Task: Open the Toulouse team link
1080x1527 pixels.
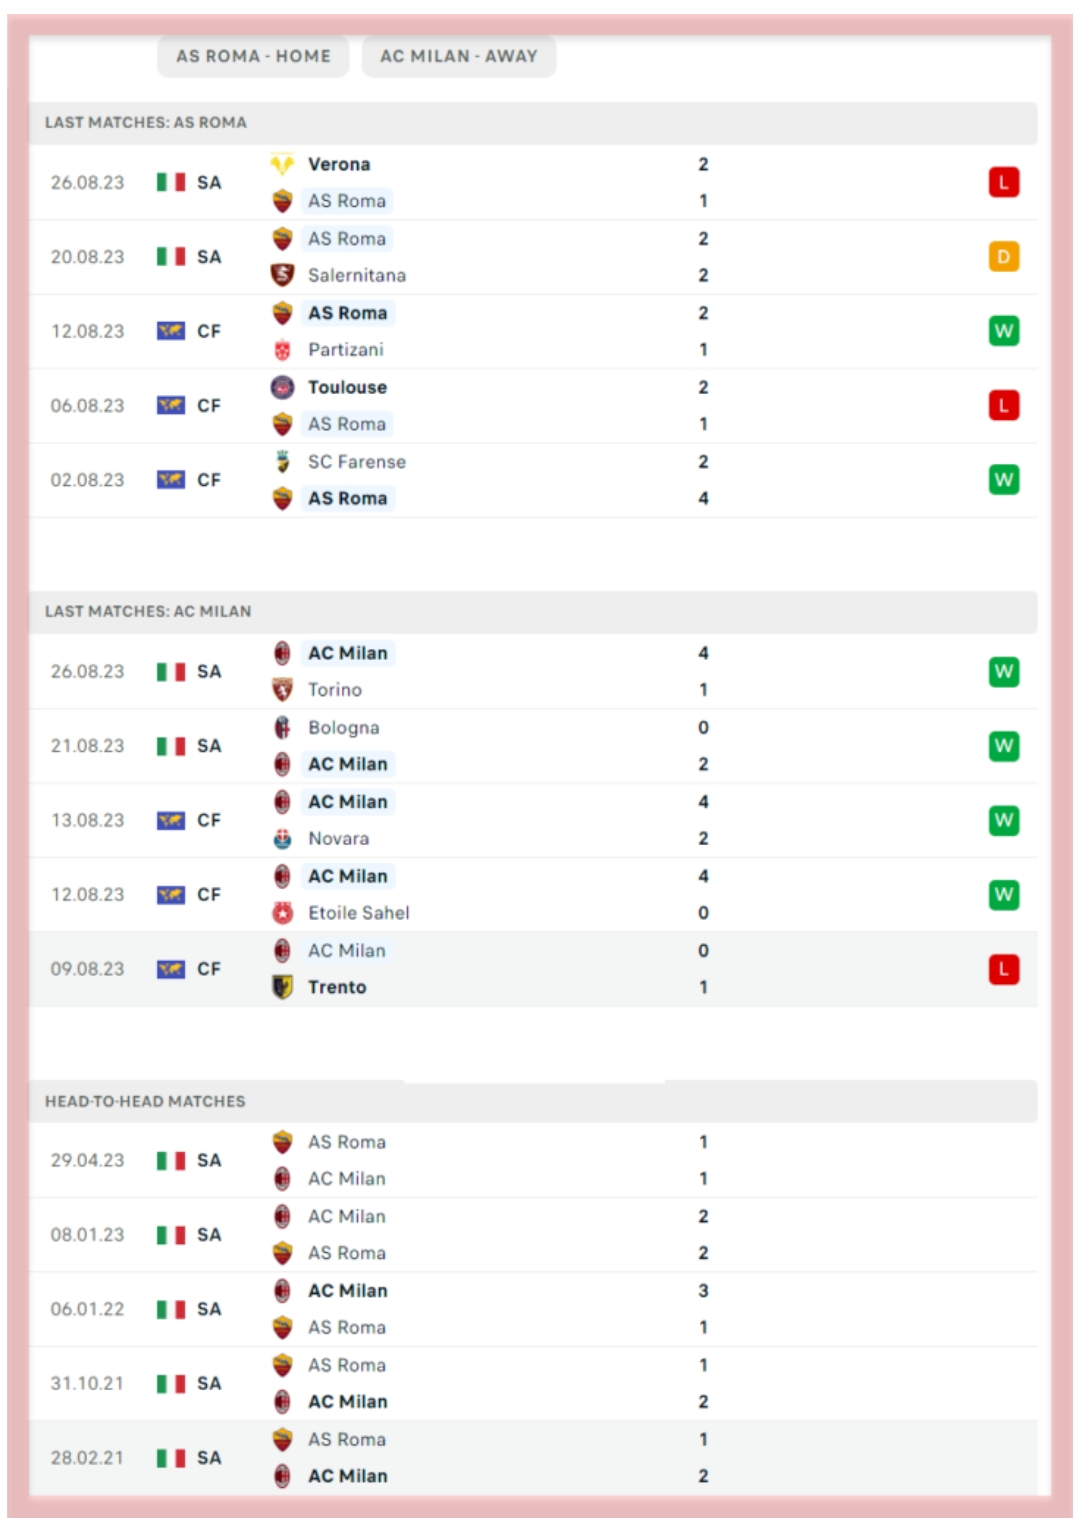Action: [x=347, y=387]
